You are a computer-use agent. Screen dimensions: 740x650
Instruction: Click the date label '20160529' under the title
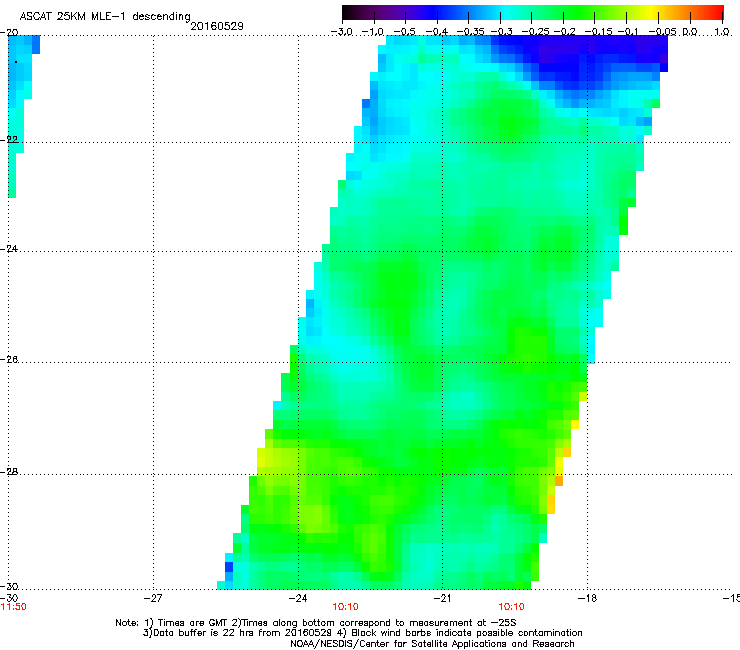point(217,26)
